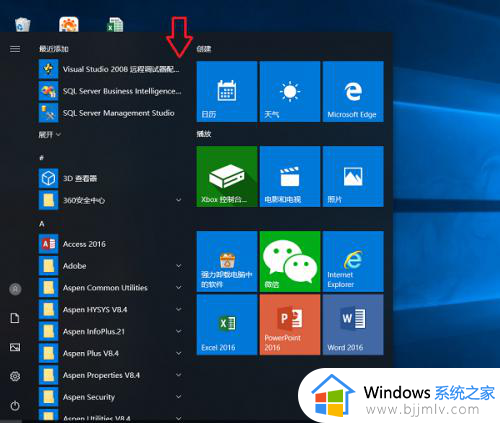The width and height of the screenshot is (500, 423).
Task: Click the # letter heading in app list
Action: point(41,157)
